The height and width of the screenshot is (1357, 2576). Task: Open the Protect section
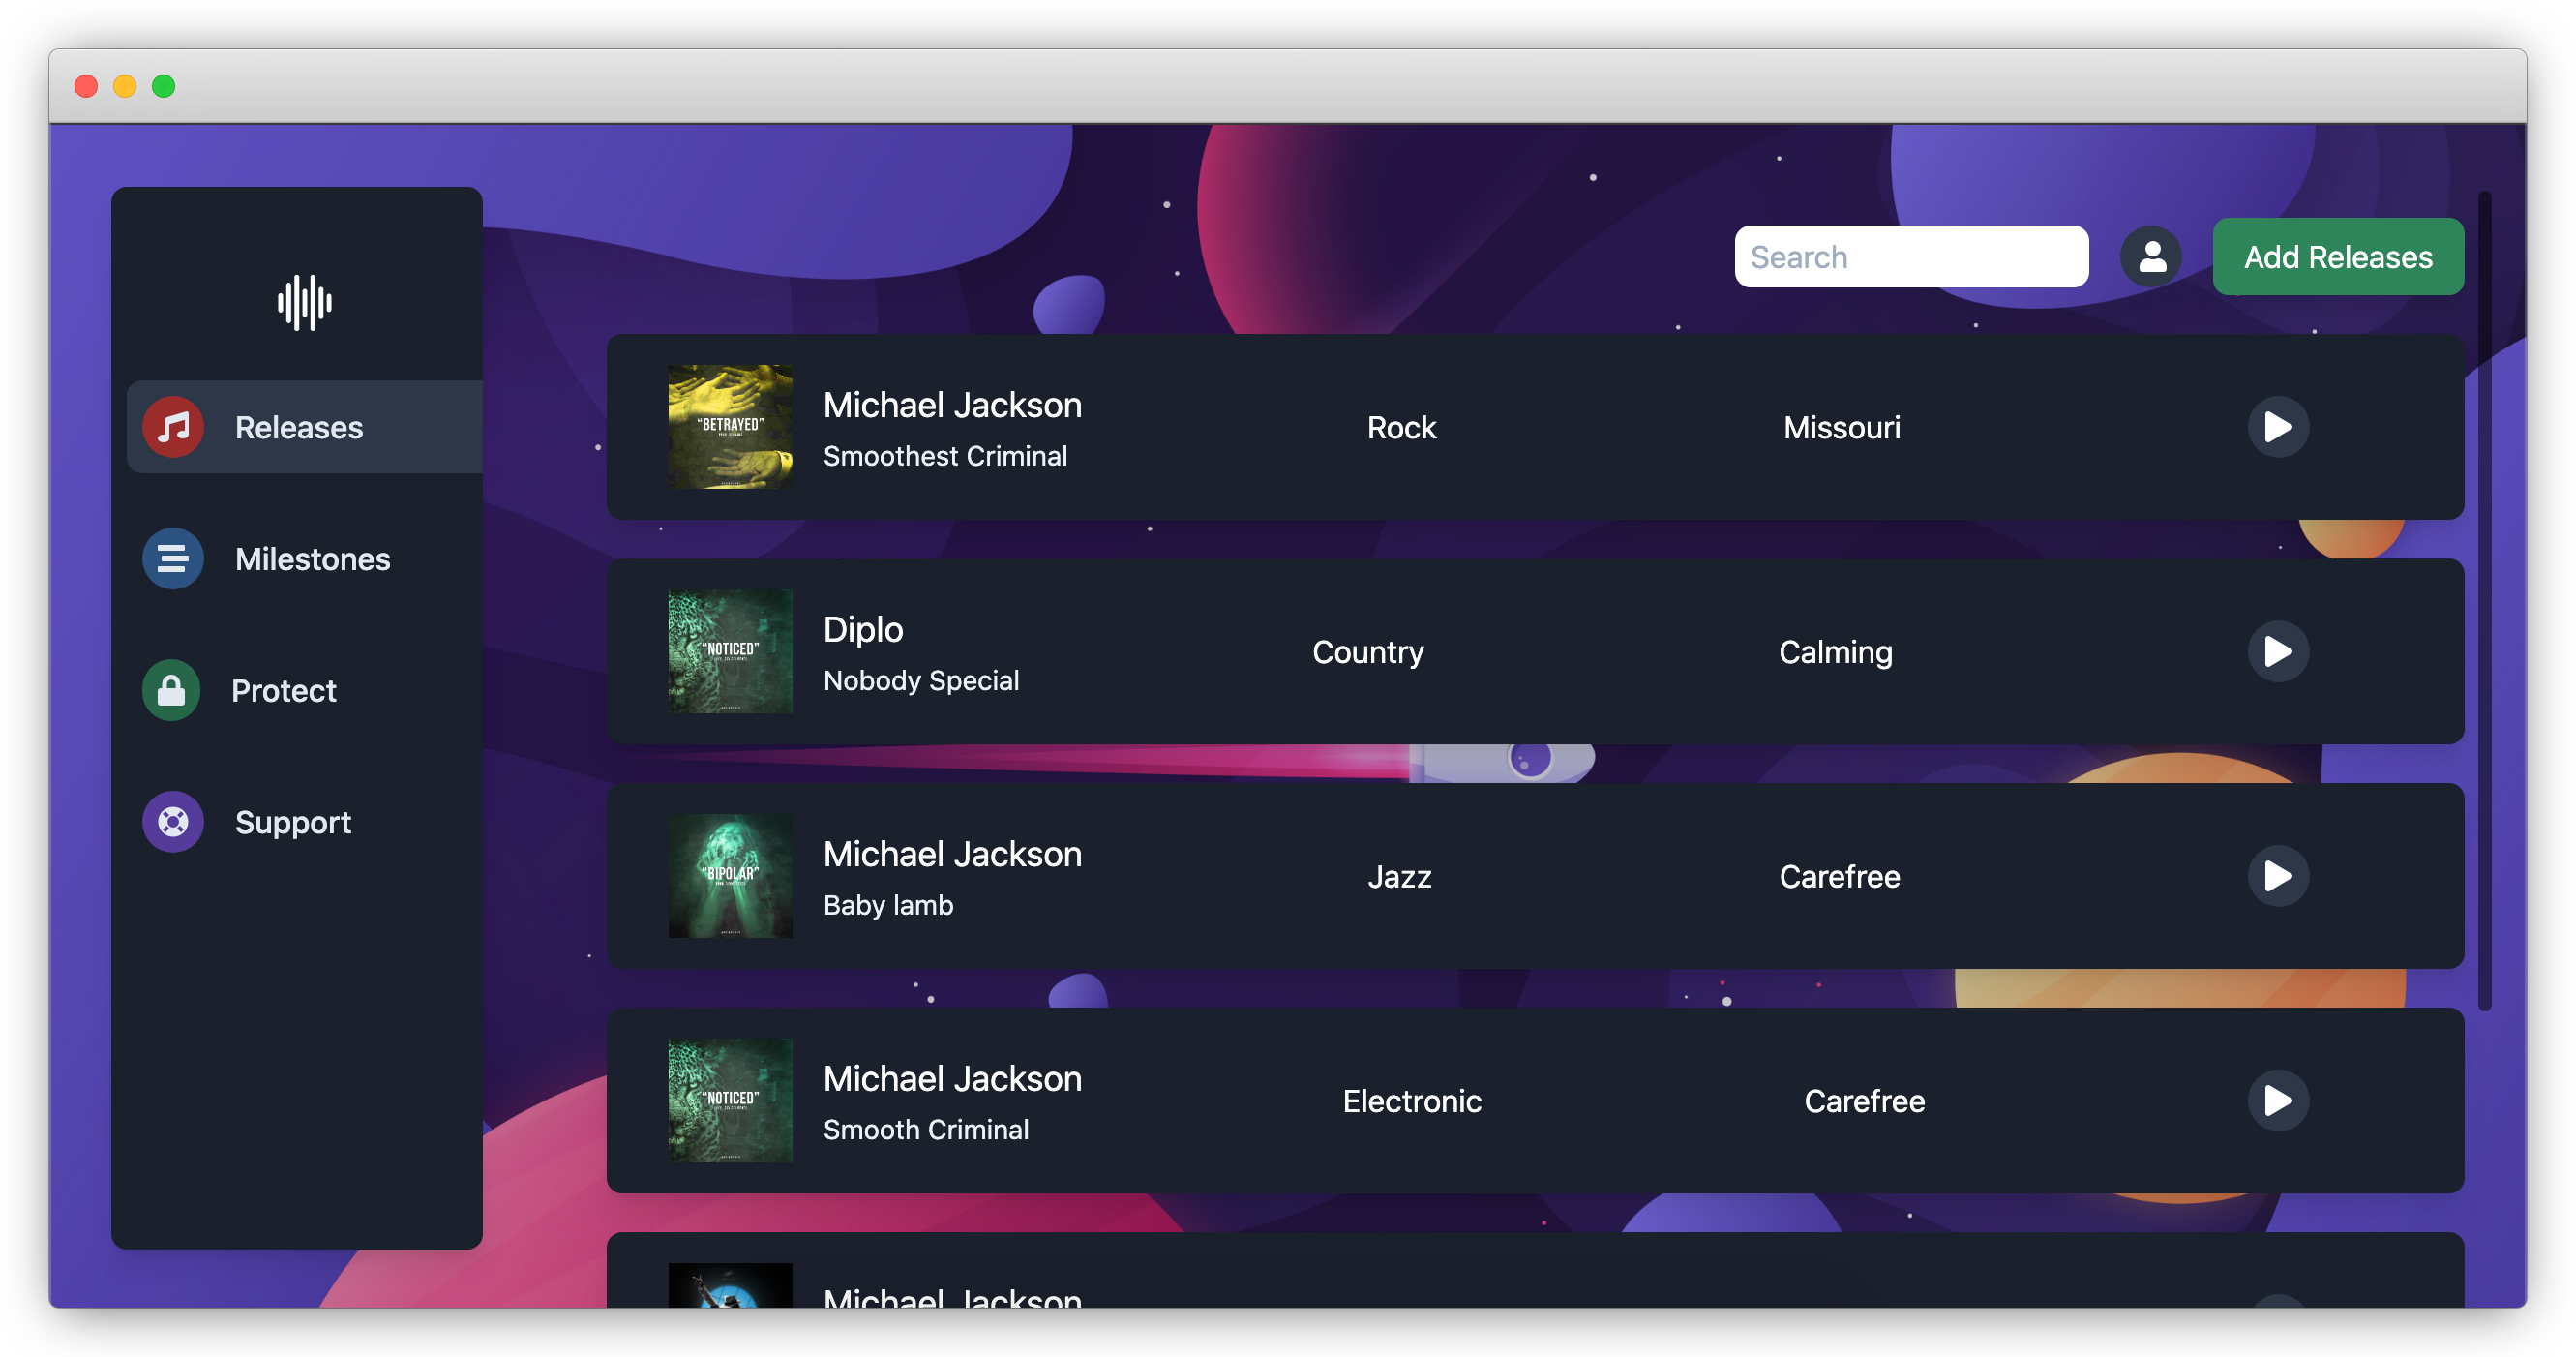click(305, 690)
